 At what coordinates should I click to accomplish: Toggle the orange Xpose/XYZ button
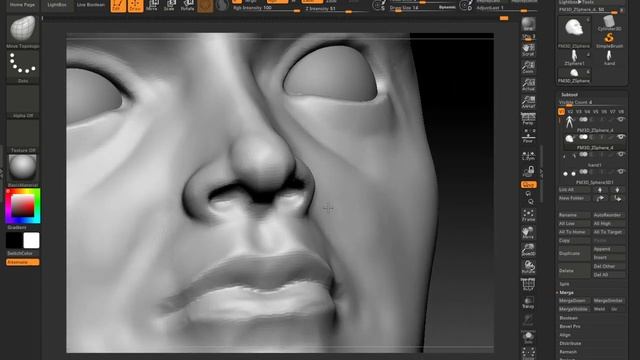click(x=529, y=184)
